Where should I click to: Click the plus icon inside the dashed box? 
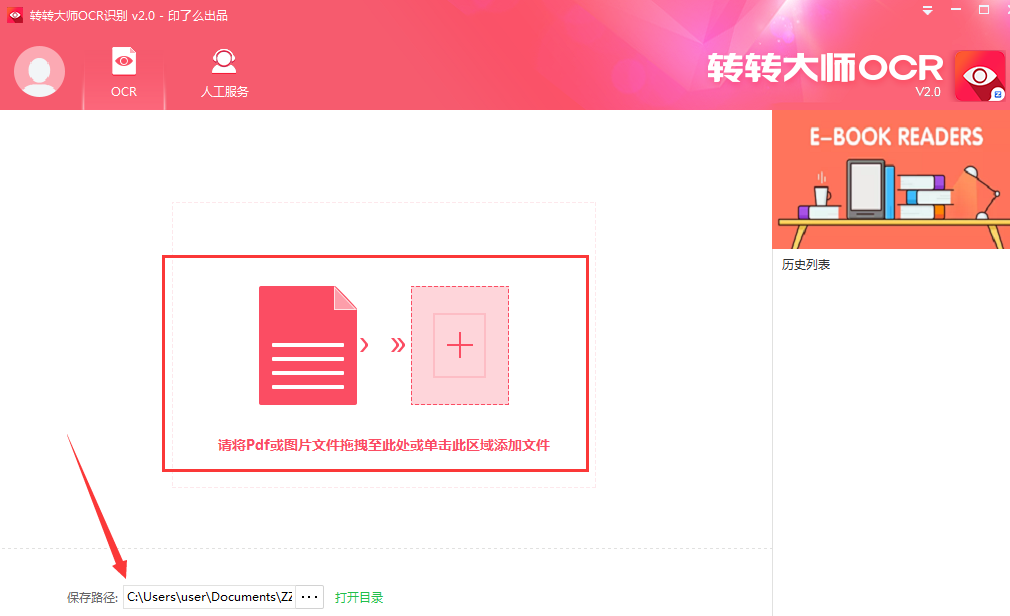coord(459,345)
